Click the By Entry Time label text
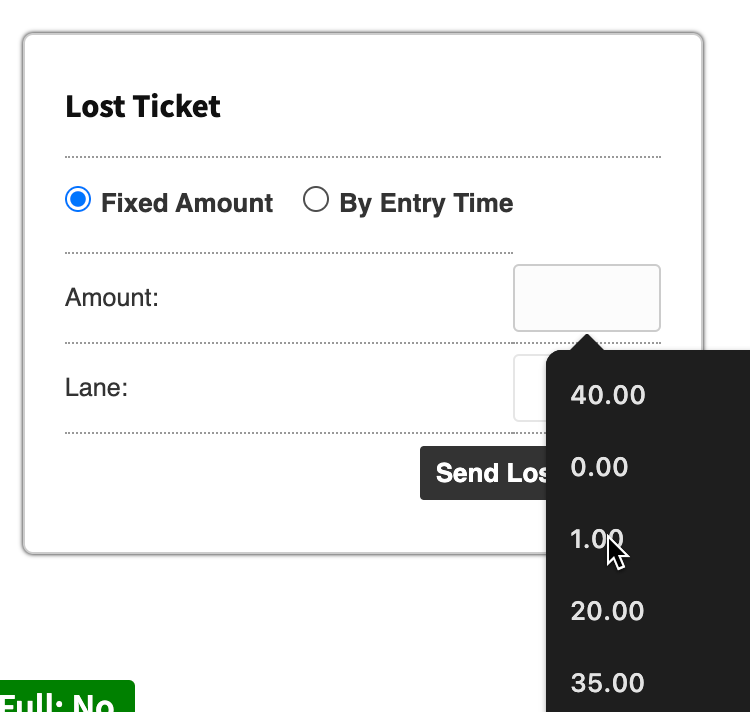 426,203
